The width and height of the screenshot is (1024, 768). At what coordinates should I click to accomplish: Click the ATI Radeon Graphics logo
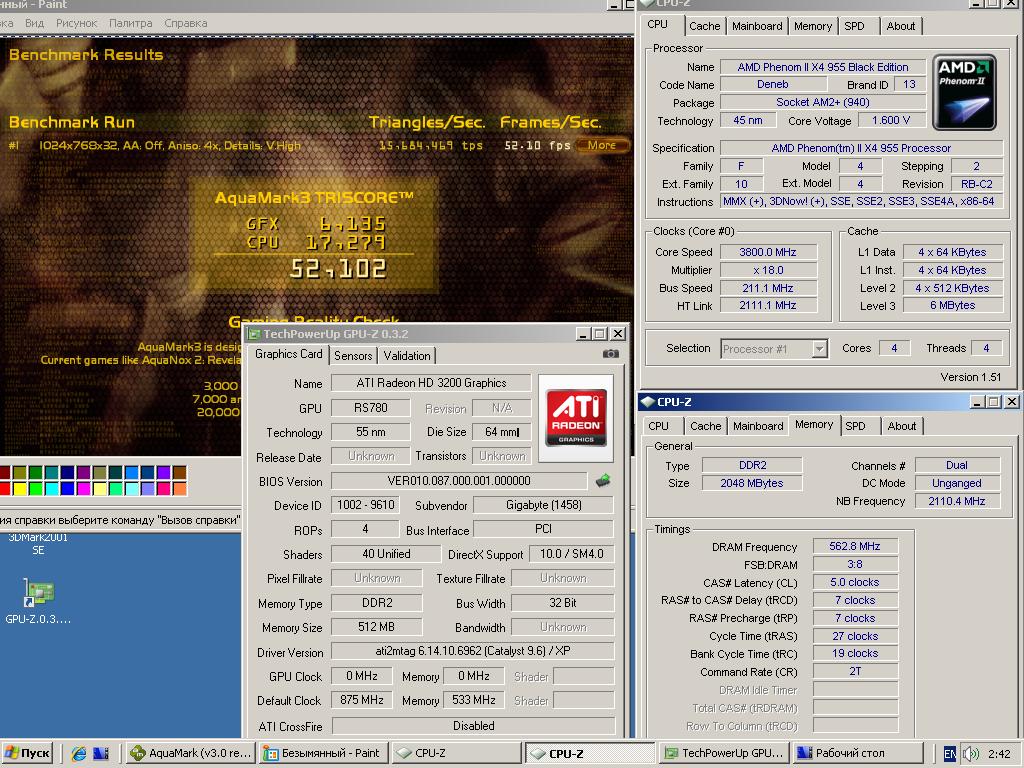575,418
